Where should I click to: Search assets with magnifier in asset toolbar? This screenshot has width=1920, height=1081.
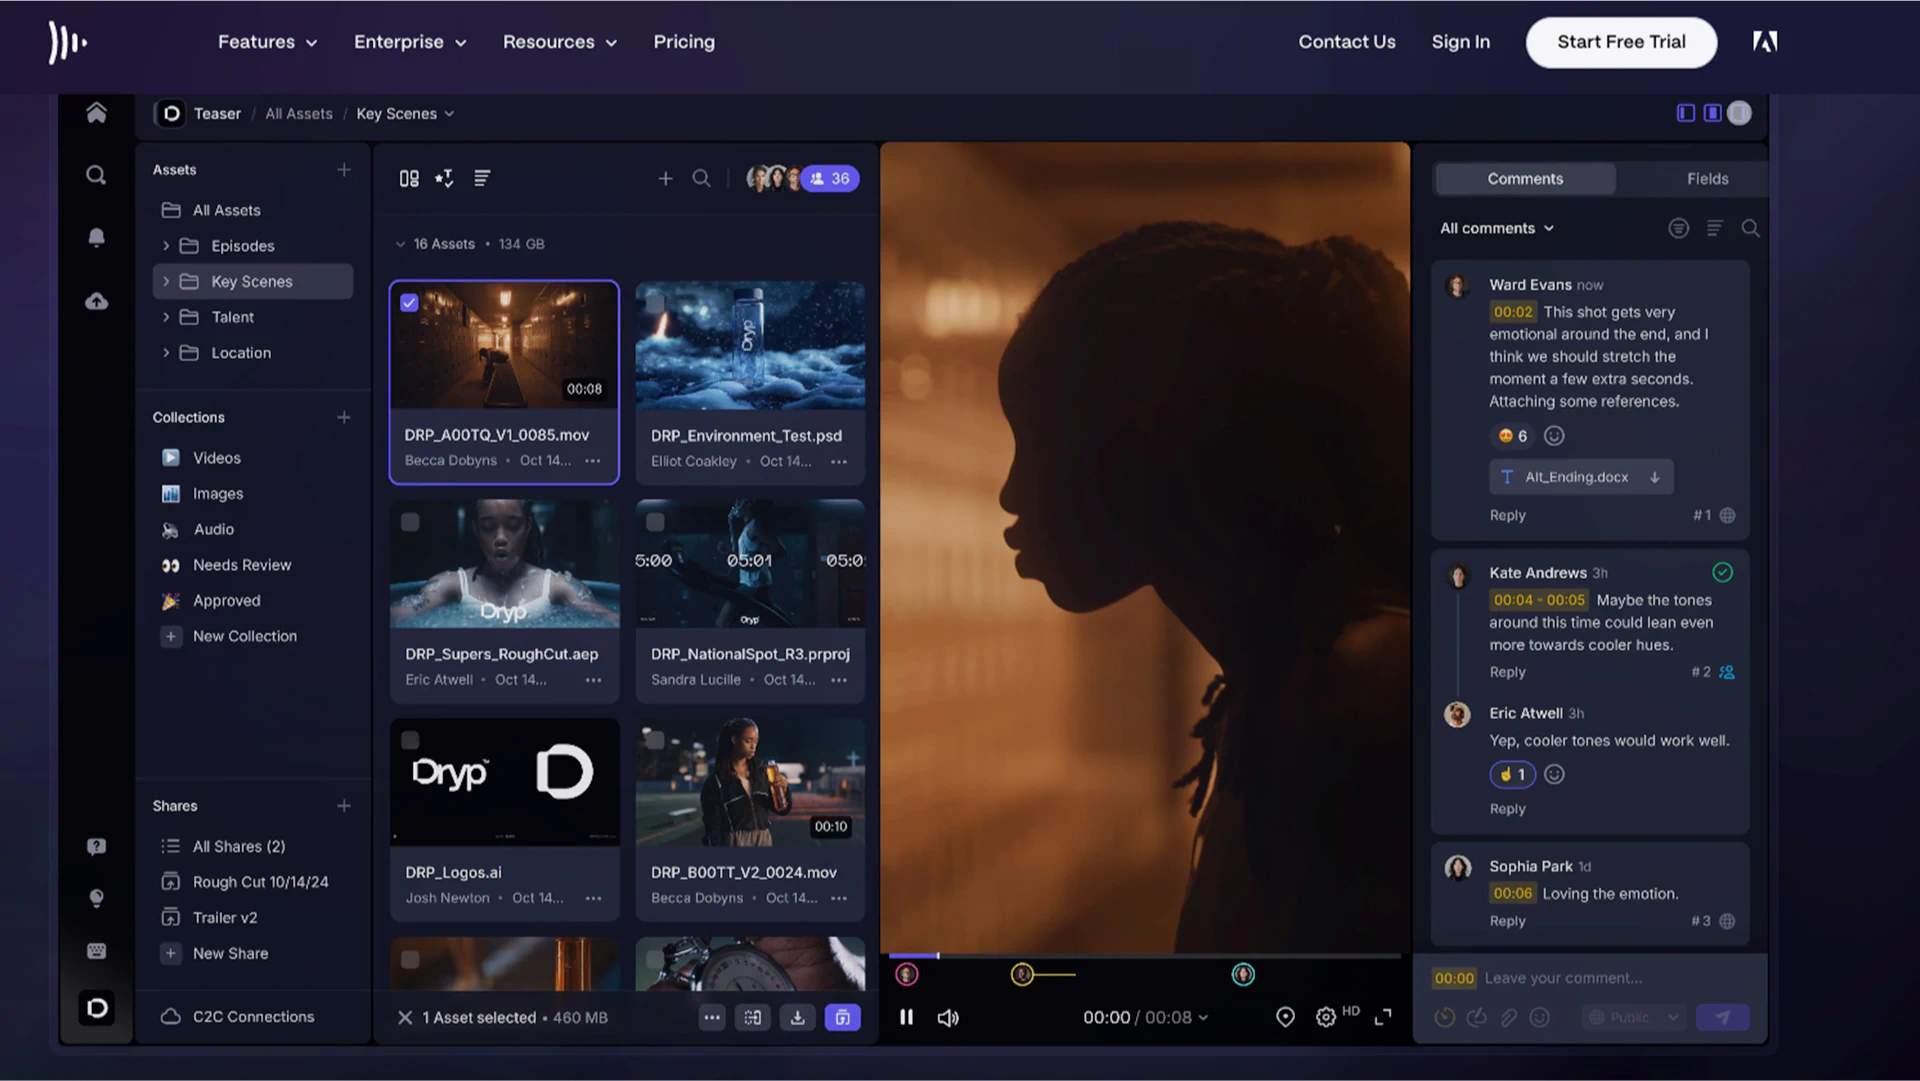tap(701, 178)
